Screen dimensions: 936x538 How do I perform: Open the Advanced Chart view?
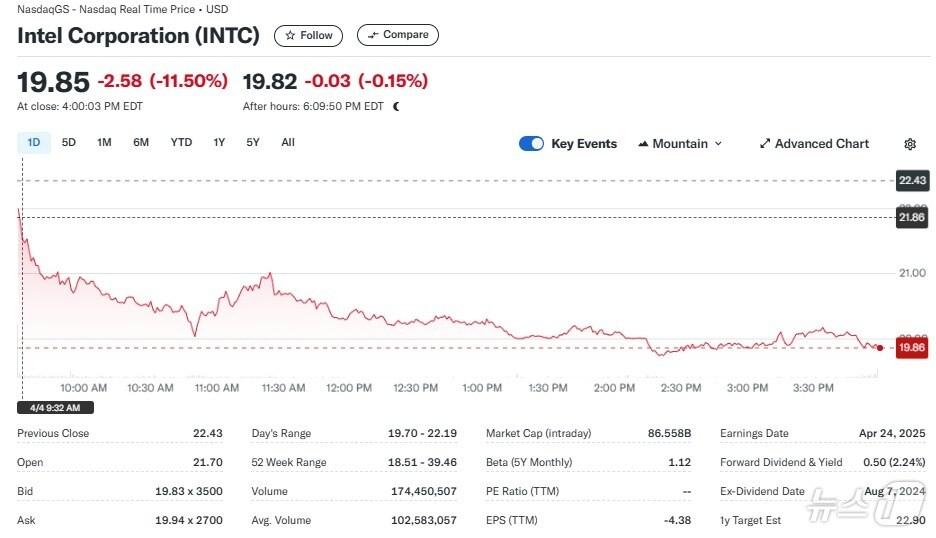(x=814, y=144)
